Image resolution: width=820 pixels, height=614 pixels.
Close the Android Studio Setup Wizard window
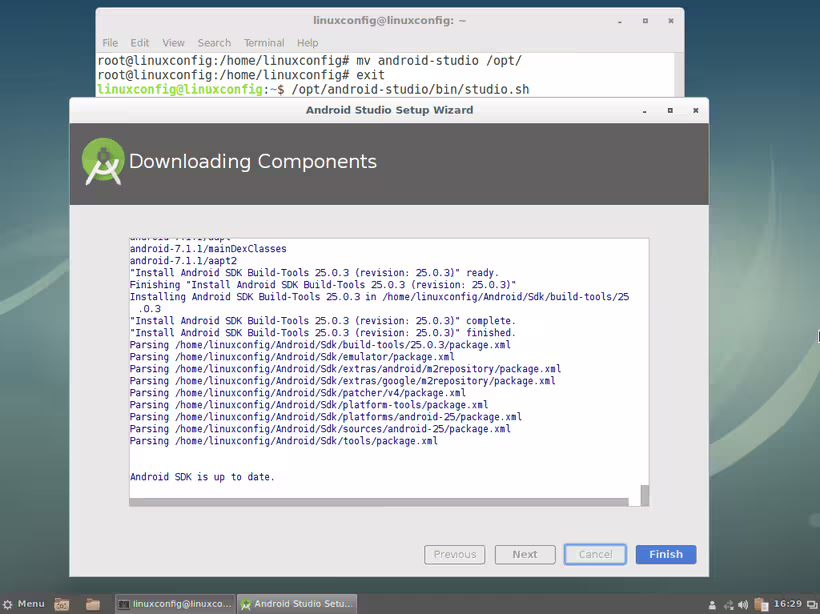(x=696, y=111)
